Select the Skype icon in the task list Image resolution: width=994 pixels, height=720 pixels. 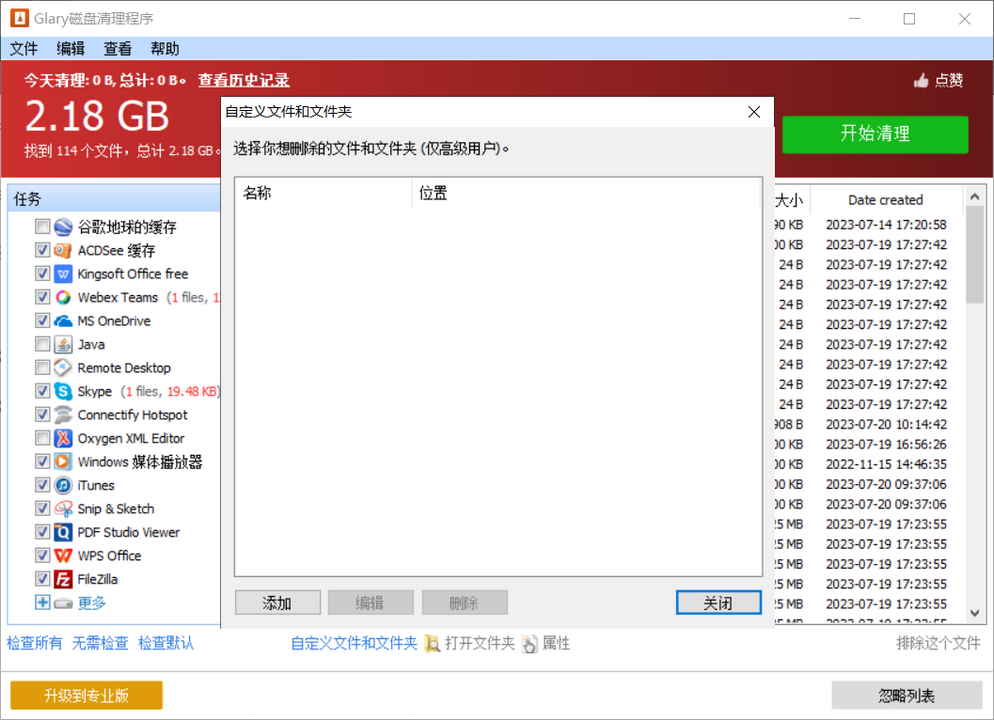click(61, 391)
